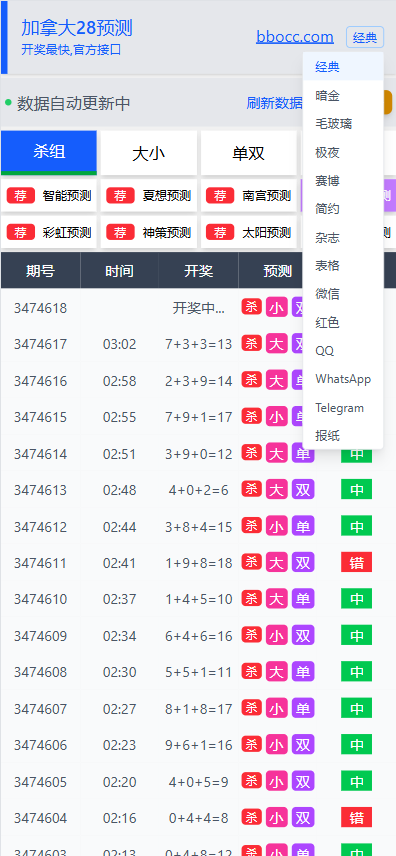
Task: Click the 单 tag in row 3474614
Action: tap(303, 454)
